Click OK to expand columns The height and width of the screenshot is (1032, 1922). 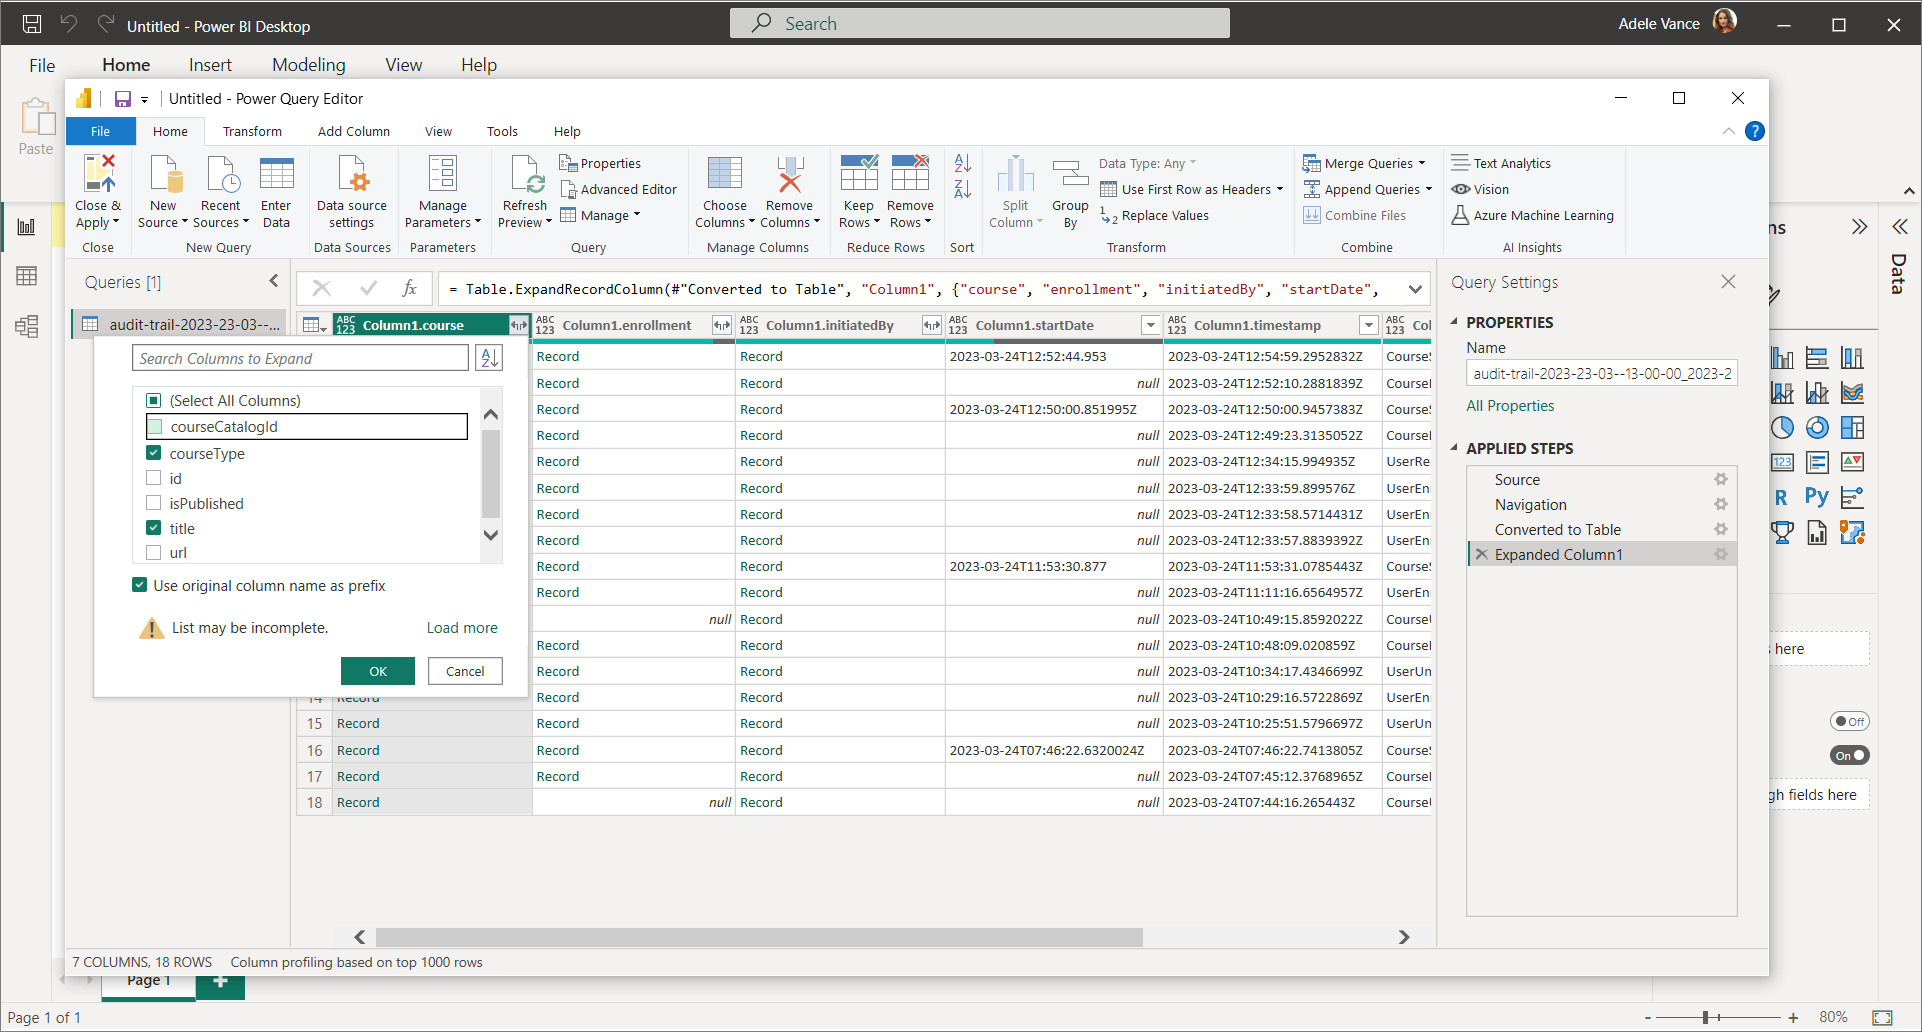pos(377,671)
